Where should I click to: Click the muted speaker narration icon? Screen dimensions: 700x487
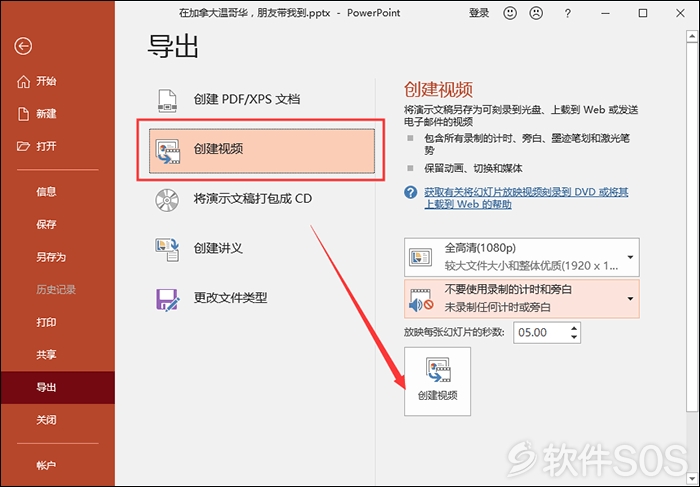421,300
